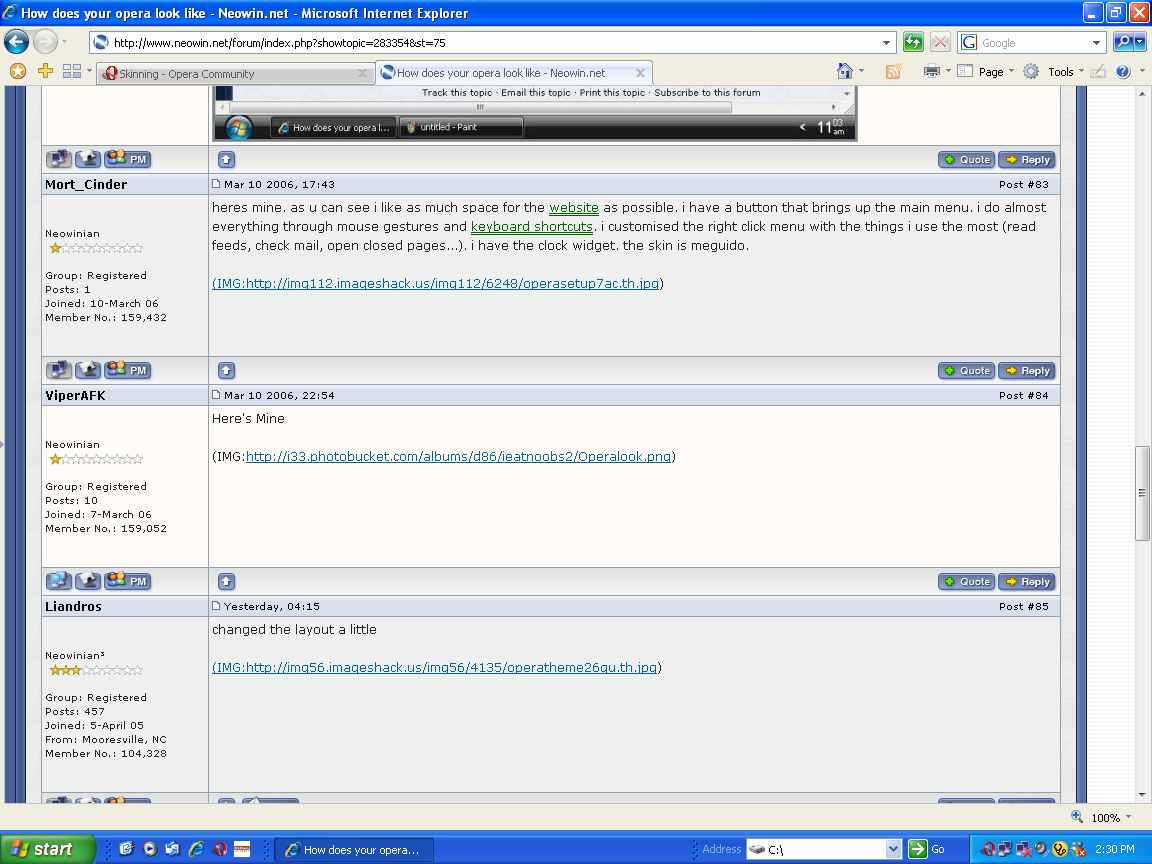Screen dimensions: 1152x864
Task: Expand the Home button dropdown arrow
Action: (861, 71)
